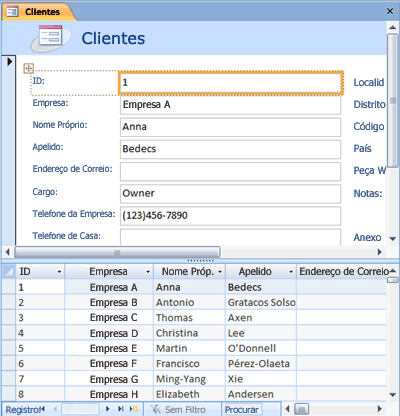
Task: Click the layout selector cross-arrow handle
Action: (x=29, y=68)
